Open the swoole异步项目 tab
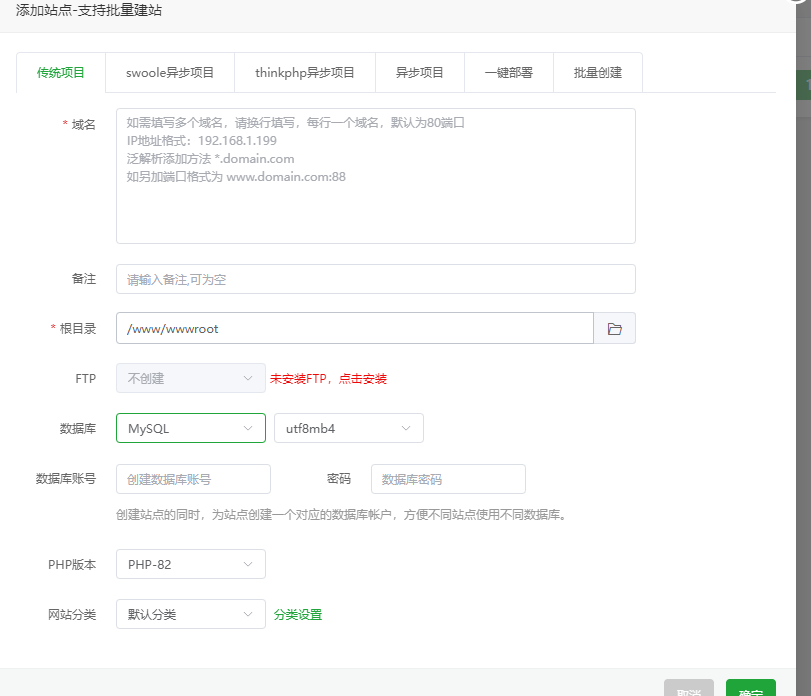The height and width of the screenshot is (696, 811). pos(170,73)
